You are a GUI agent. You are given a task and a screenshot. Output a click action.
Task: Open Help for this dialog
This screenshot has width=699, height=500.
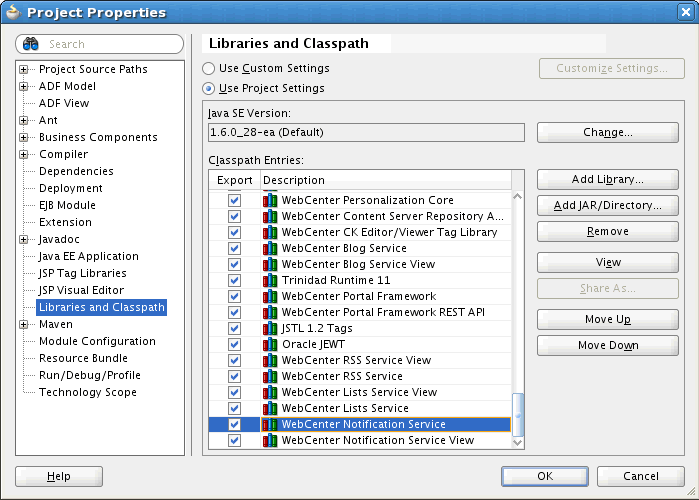click(x=59, y=476)
